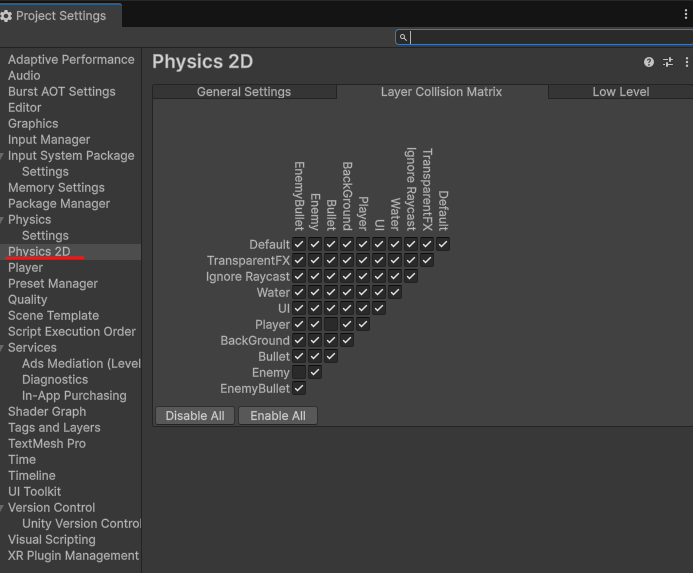The width and height of the screenshot is (693, 573).
Task: Open the presets slider icon for Physics 2D
Action: point(668,62)
